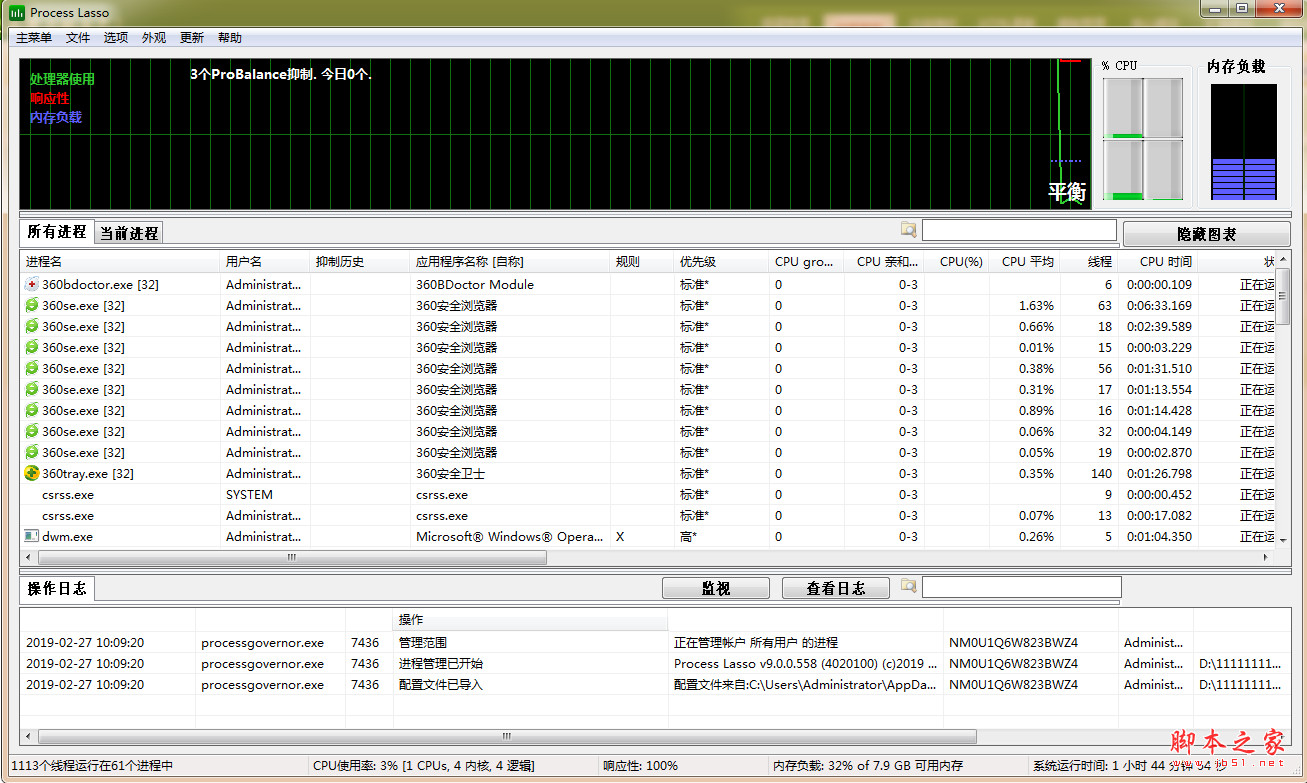Select the 360安全卫士 application name cell
Image resolution: width=1307 pixels, height=783 pixels.
point(450,473)
